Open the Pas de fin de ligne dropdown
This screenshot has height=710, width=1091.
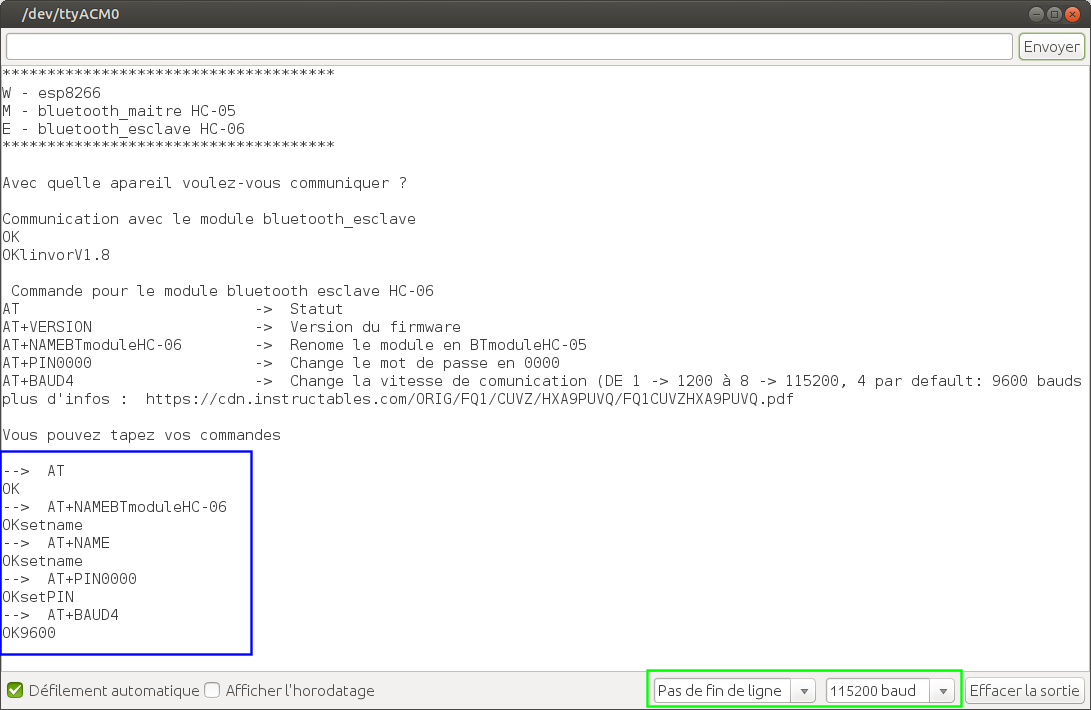pos(734,691)
